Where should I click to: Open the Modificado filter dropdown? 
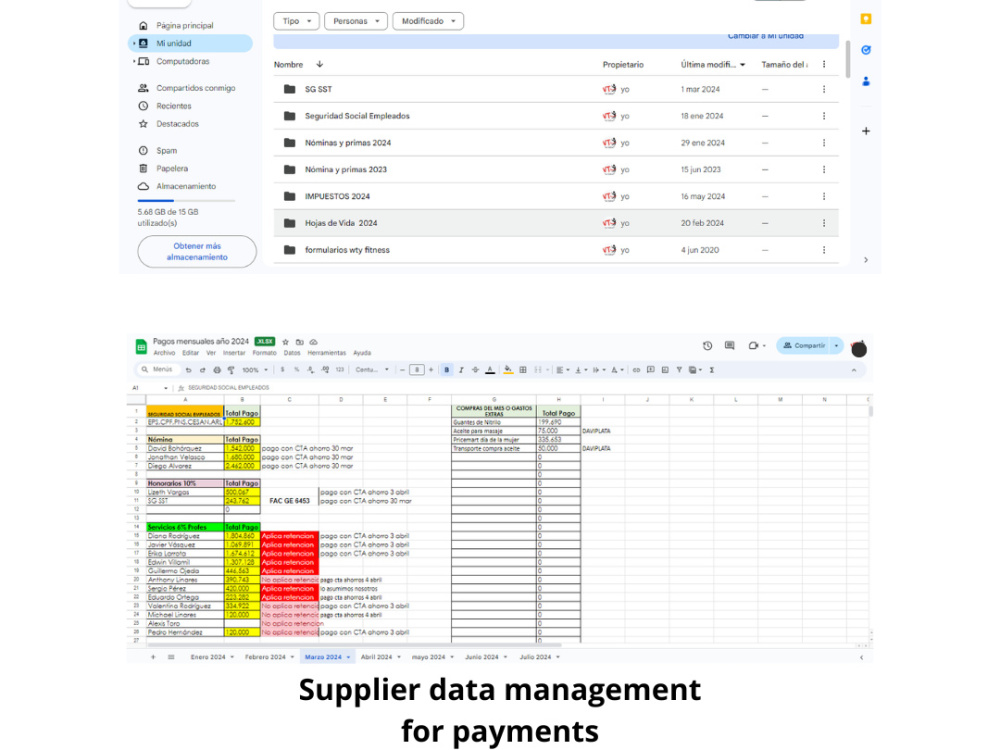pyautogui.click(x=428, y=21)
